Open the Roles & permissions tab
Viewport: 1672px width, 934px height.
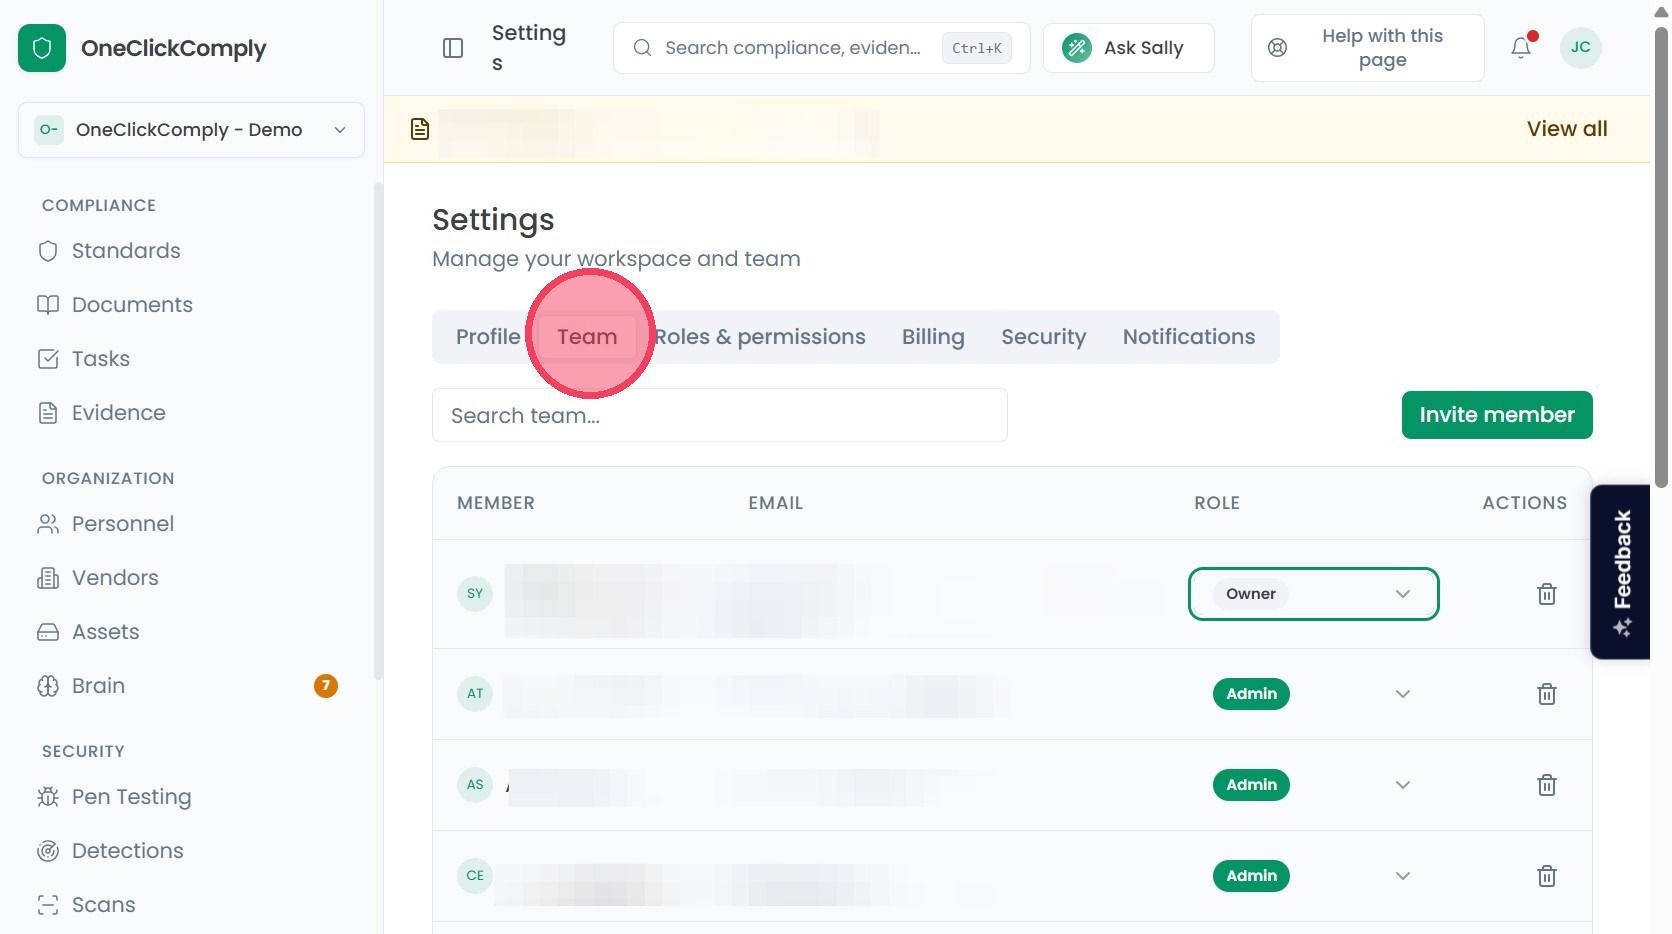760,337
